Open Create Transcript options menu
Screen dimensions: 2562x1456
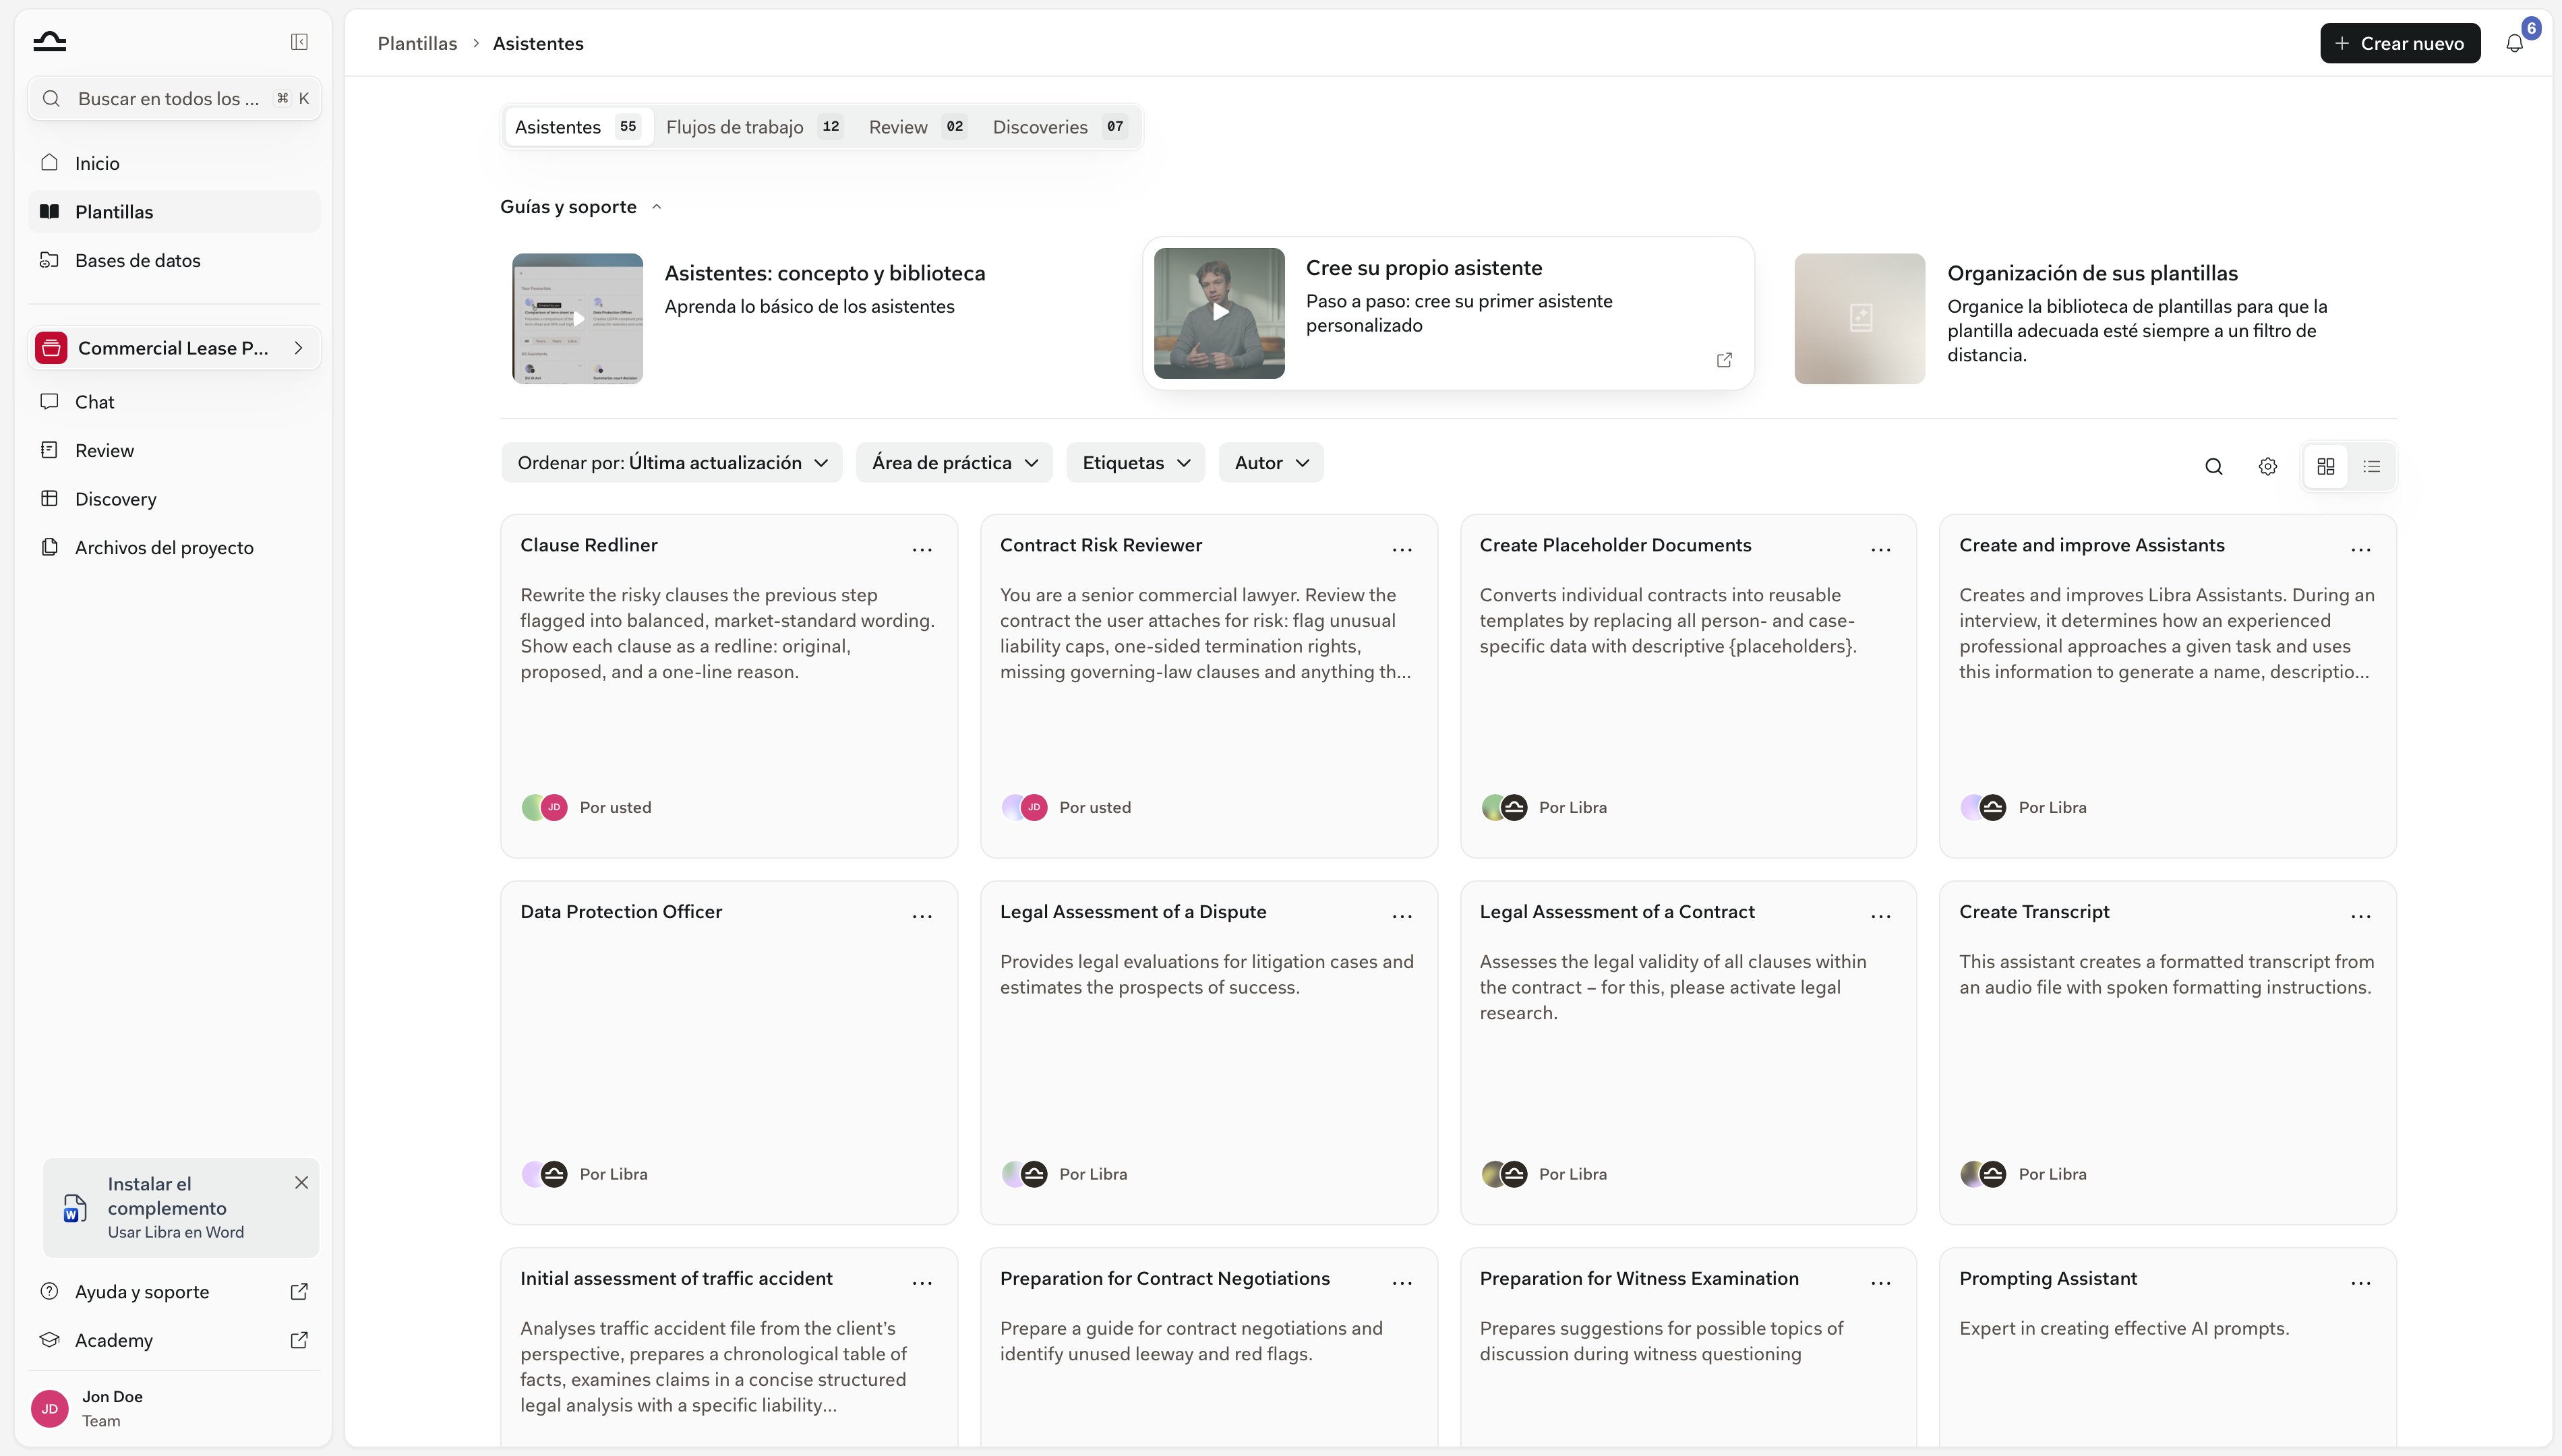[x=2361, y=916]
